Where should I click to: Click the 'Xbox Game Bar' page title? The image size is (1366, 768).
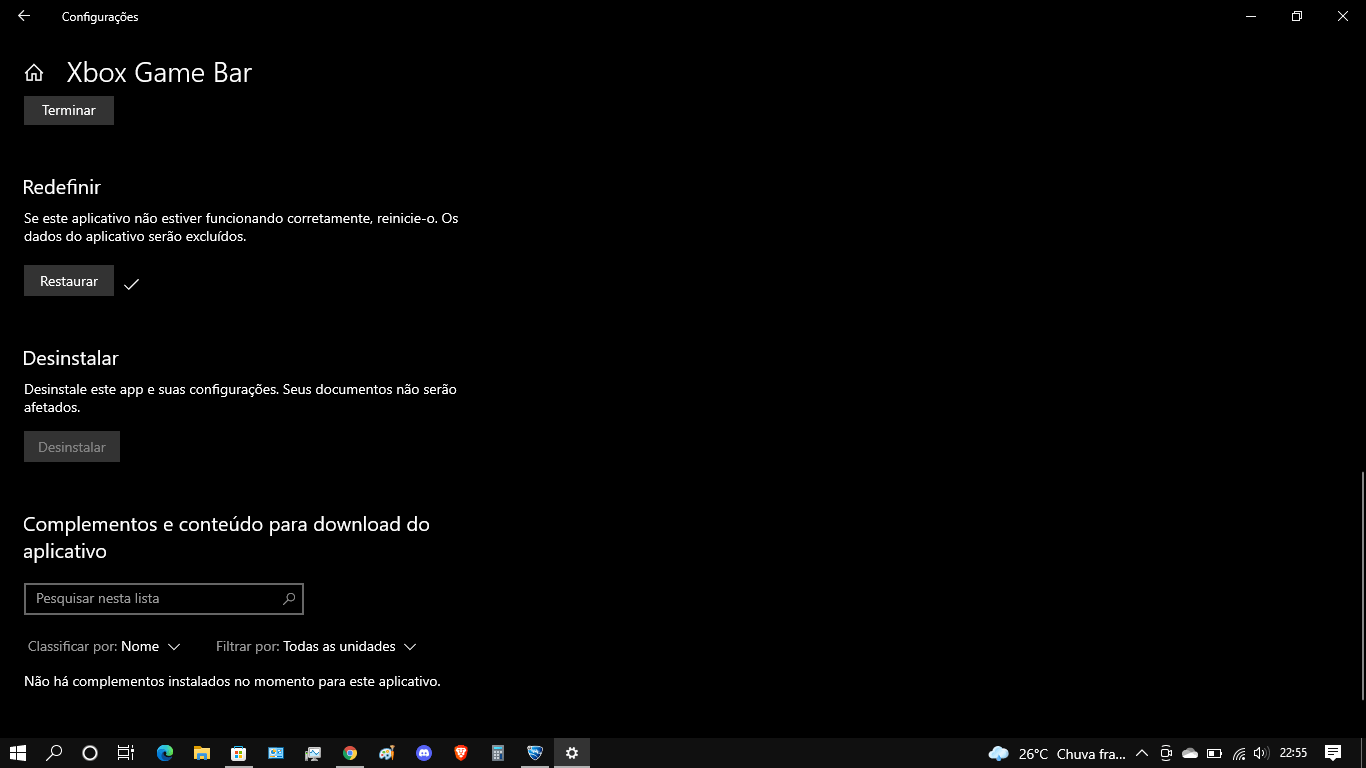pos(159,73)
